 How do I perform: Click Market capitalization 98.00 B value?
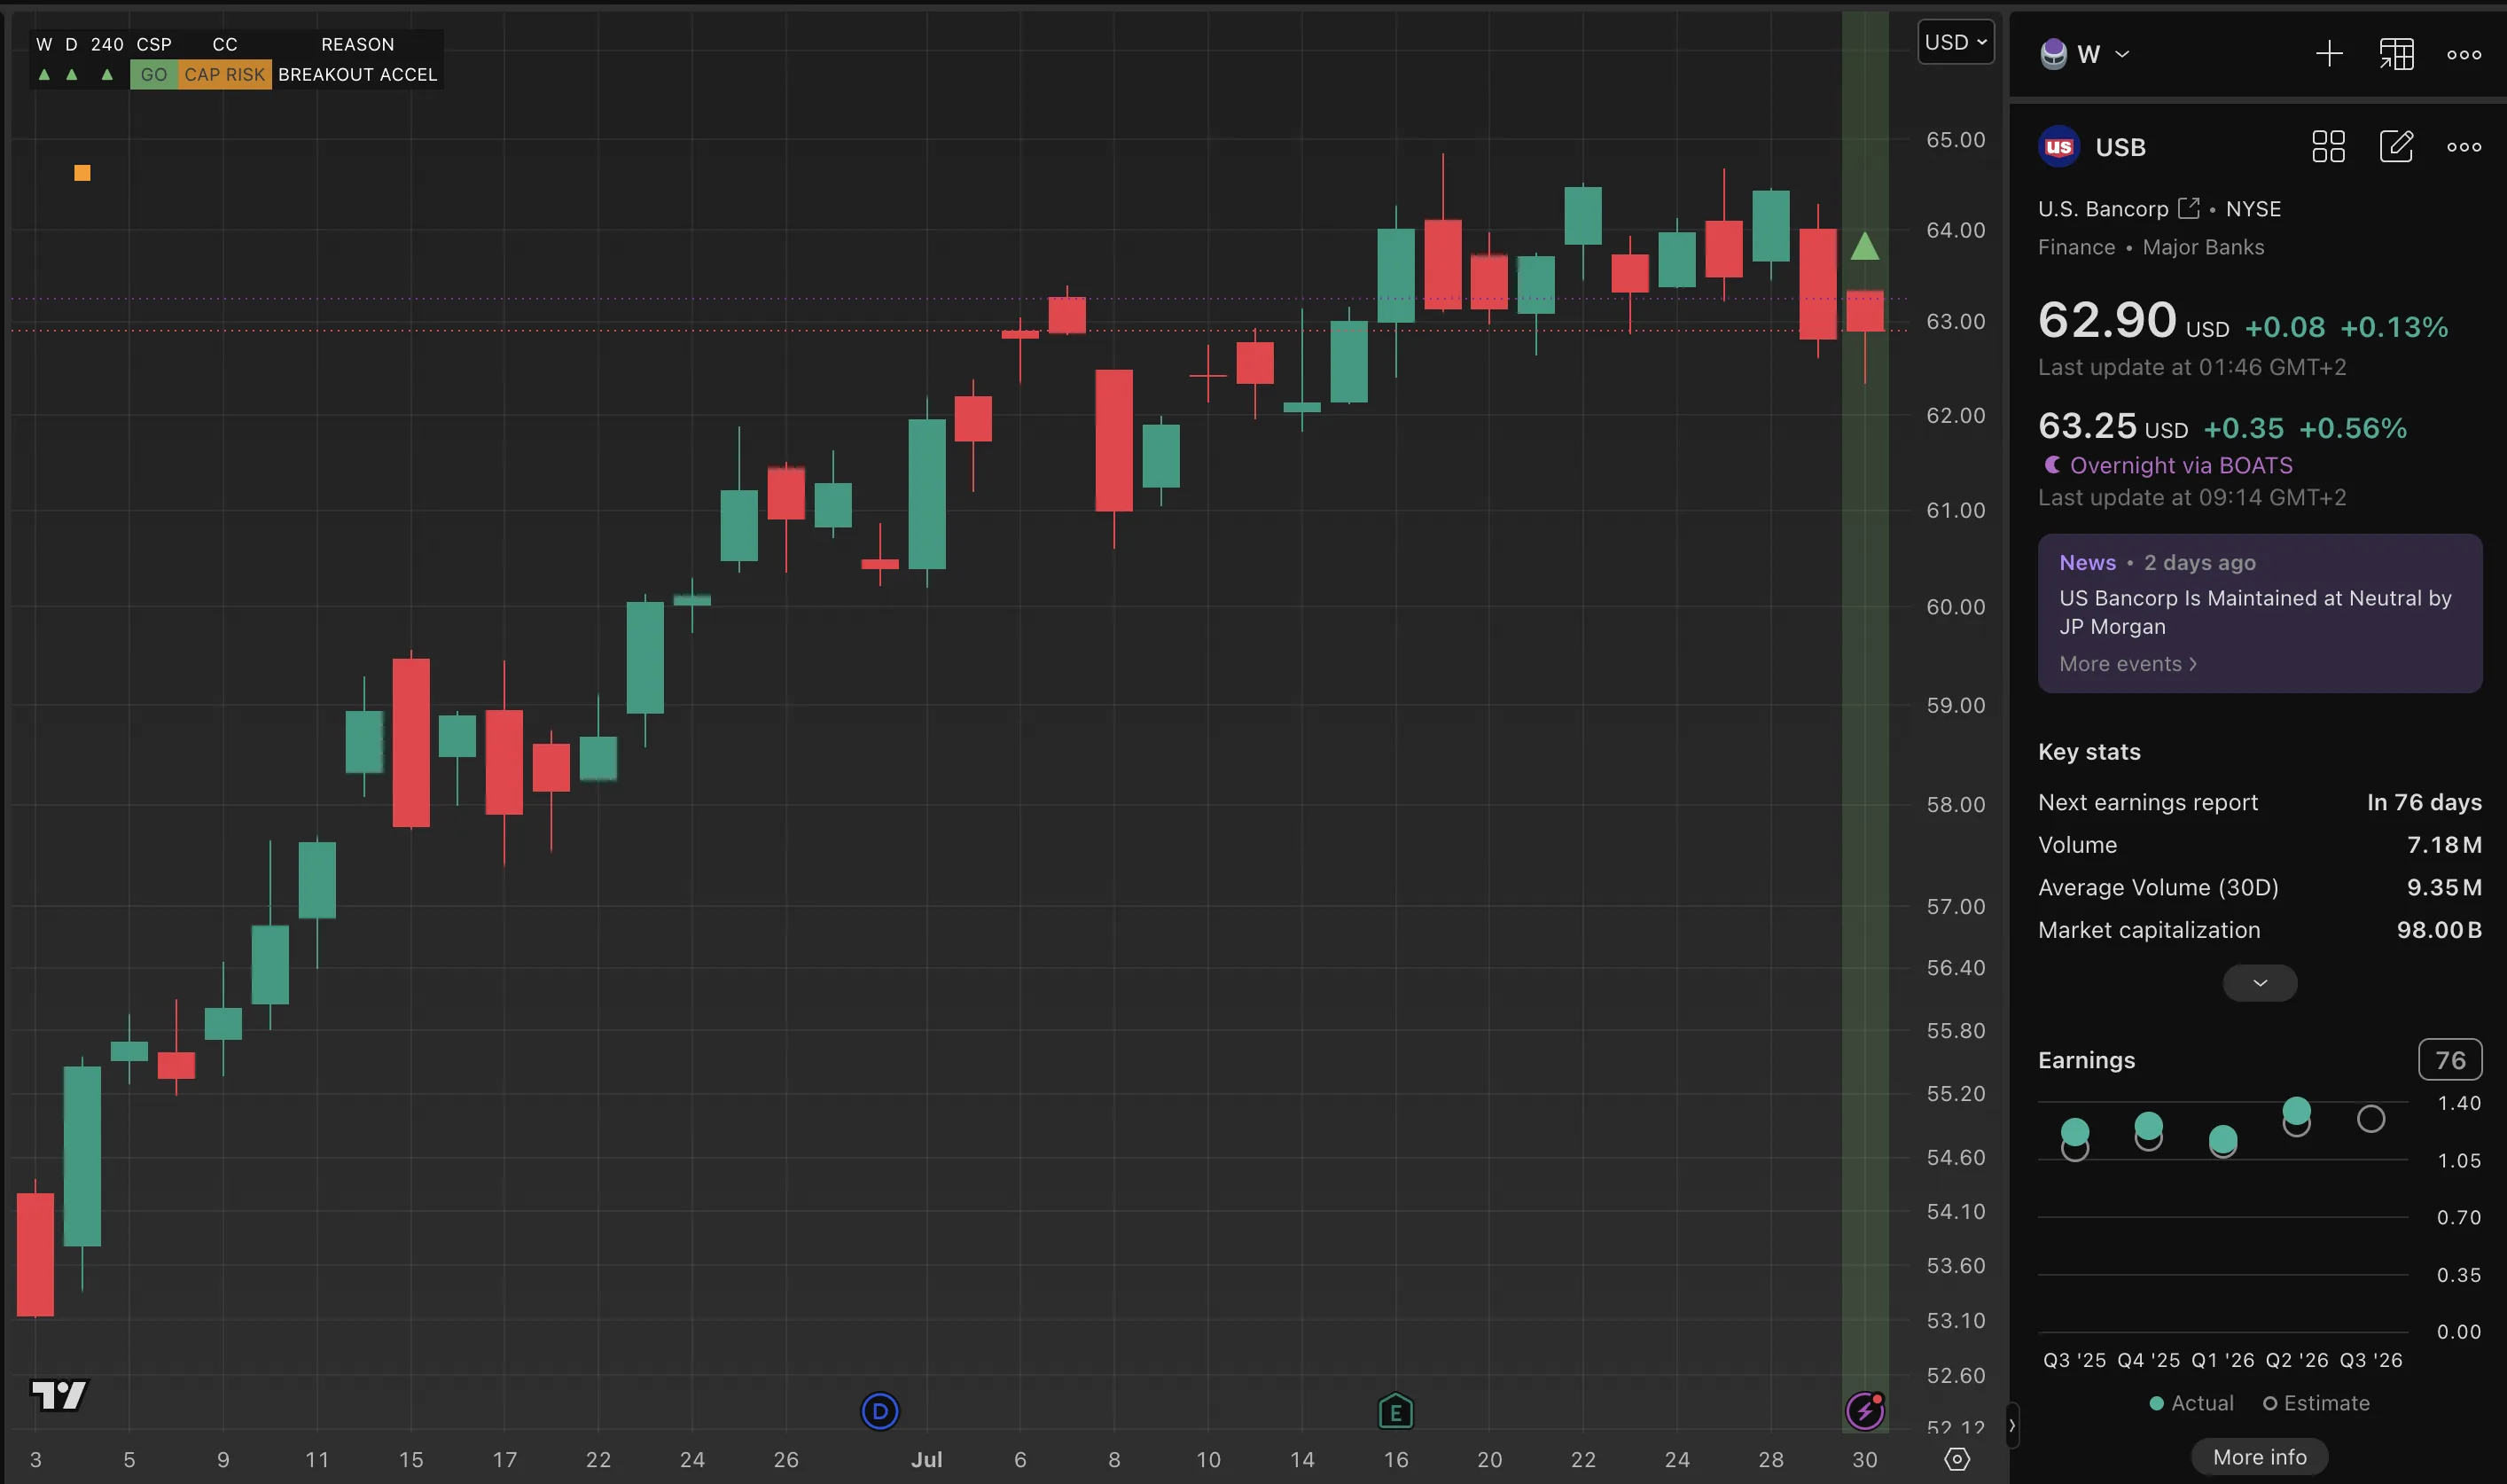pos(2439,930)
